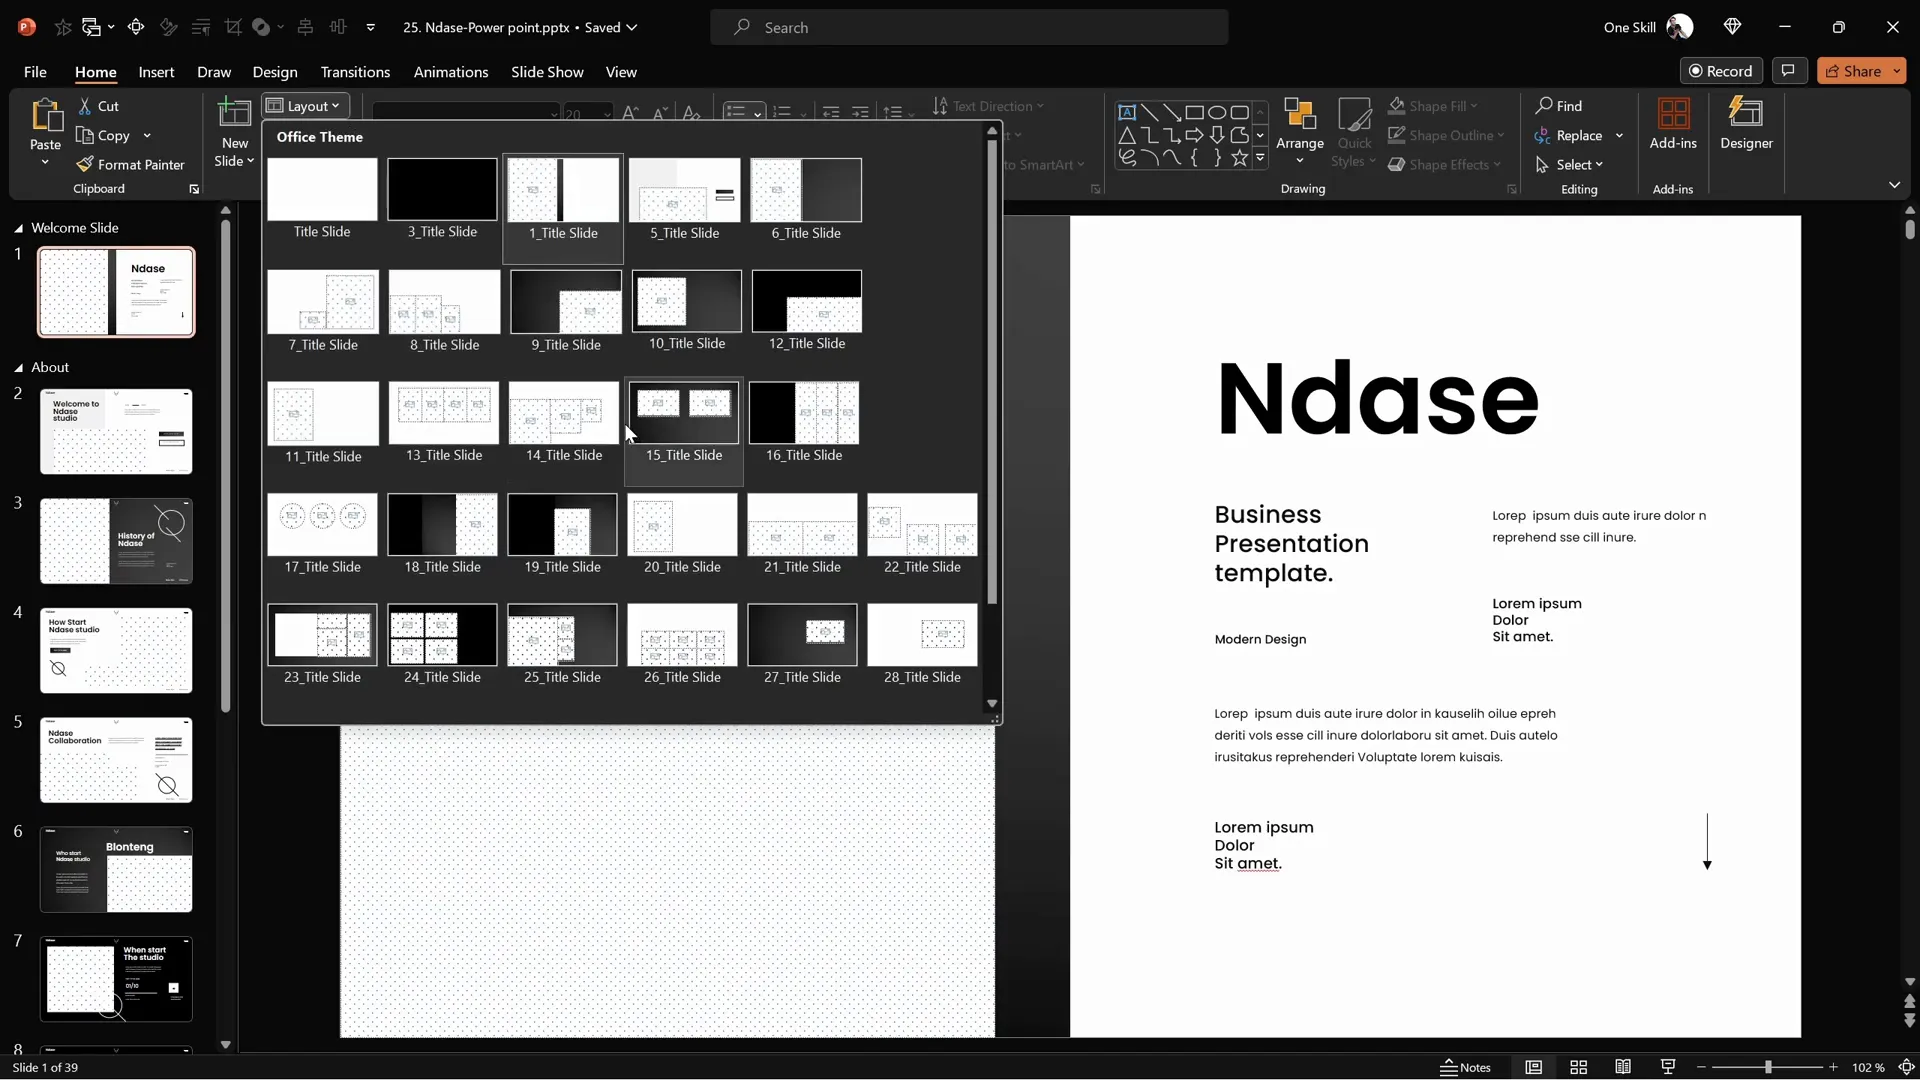The height and width of the screenshot is (1080, 1920).
Task: Click the Ndase title text on slide
Action: (x=1377, y=399)
